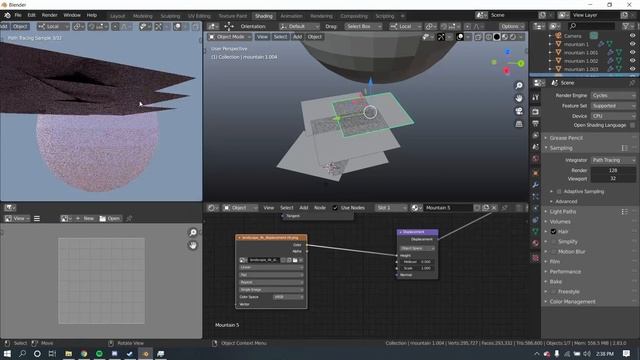640x360 pixels.
Task: Expand the Performance panel
Action: 565,271
